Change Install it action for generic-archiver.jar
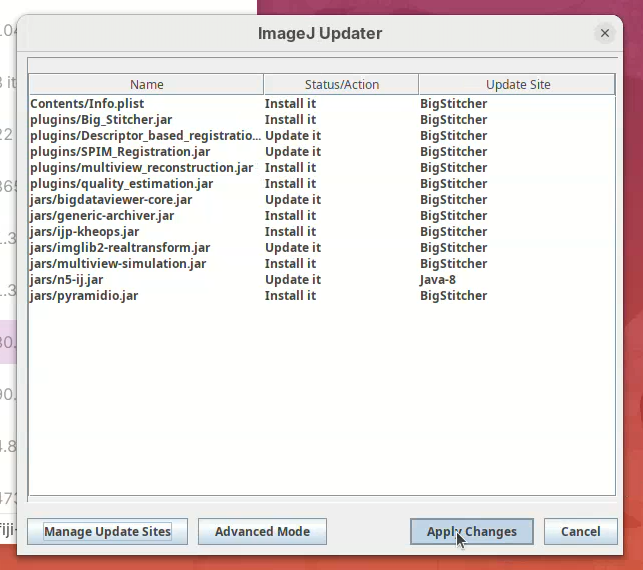The image size is (643, 570). pyautogui.click(x=290, y=215)
